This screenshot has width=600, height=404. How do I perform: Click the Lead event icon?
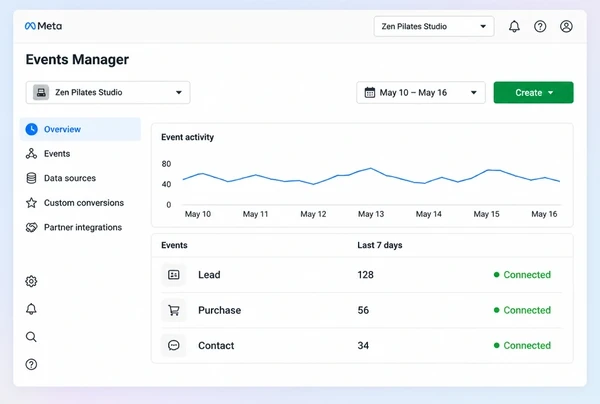click(174, 275)
